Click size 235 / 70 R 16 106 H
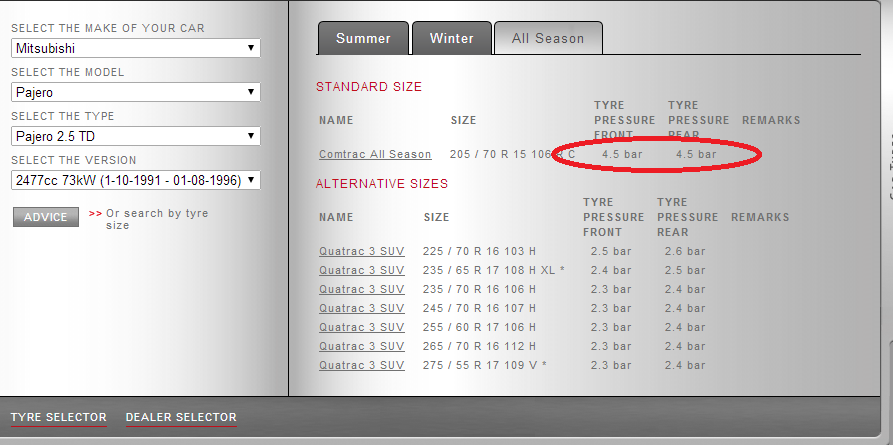 [x=480, y=289]
